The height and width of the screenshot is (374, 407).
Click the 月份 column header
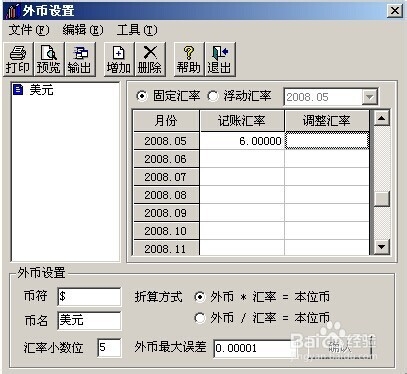(x=166, y=121)
